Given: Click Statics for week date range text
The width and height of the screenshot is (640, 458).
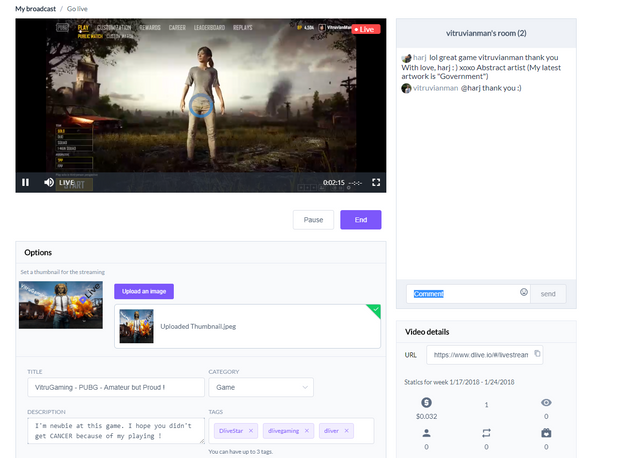Looking at the screenshot, I should coord(459,382).
